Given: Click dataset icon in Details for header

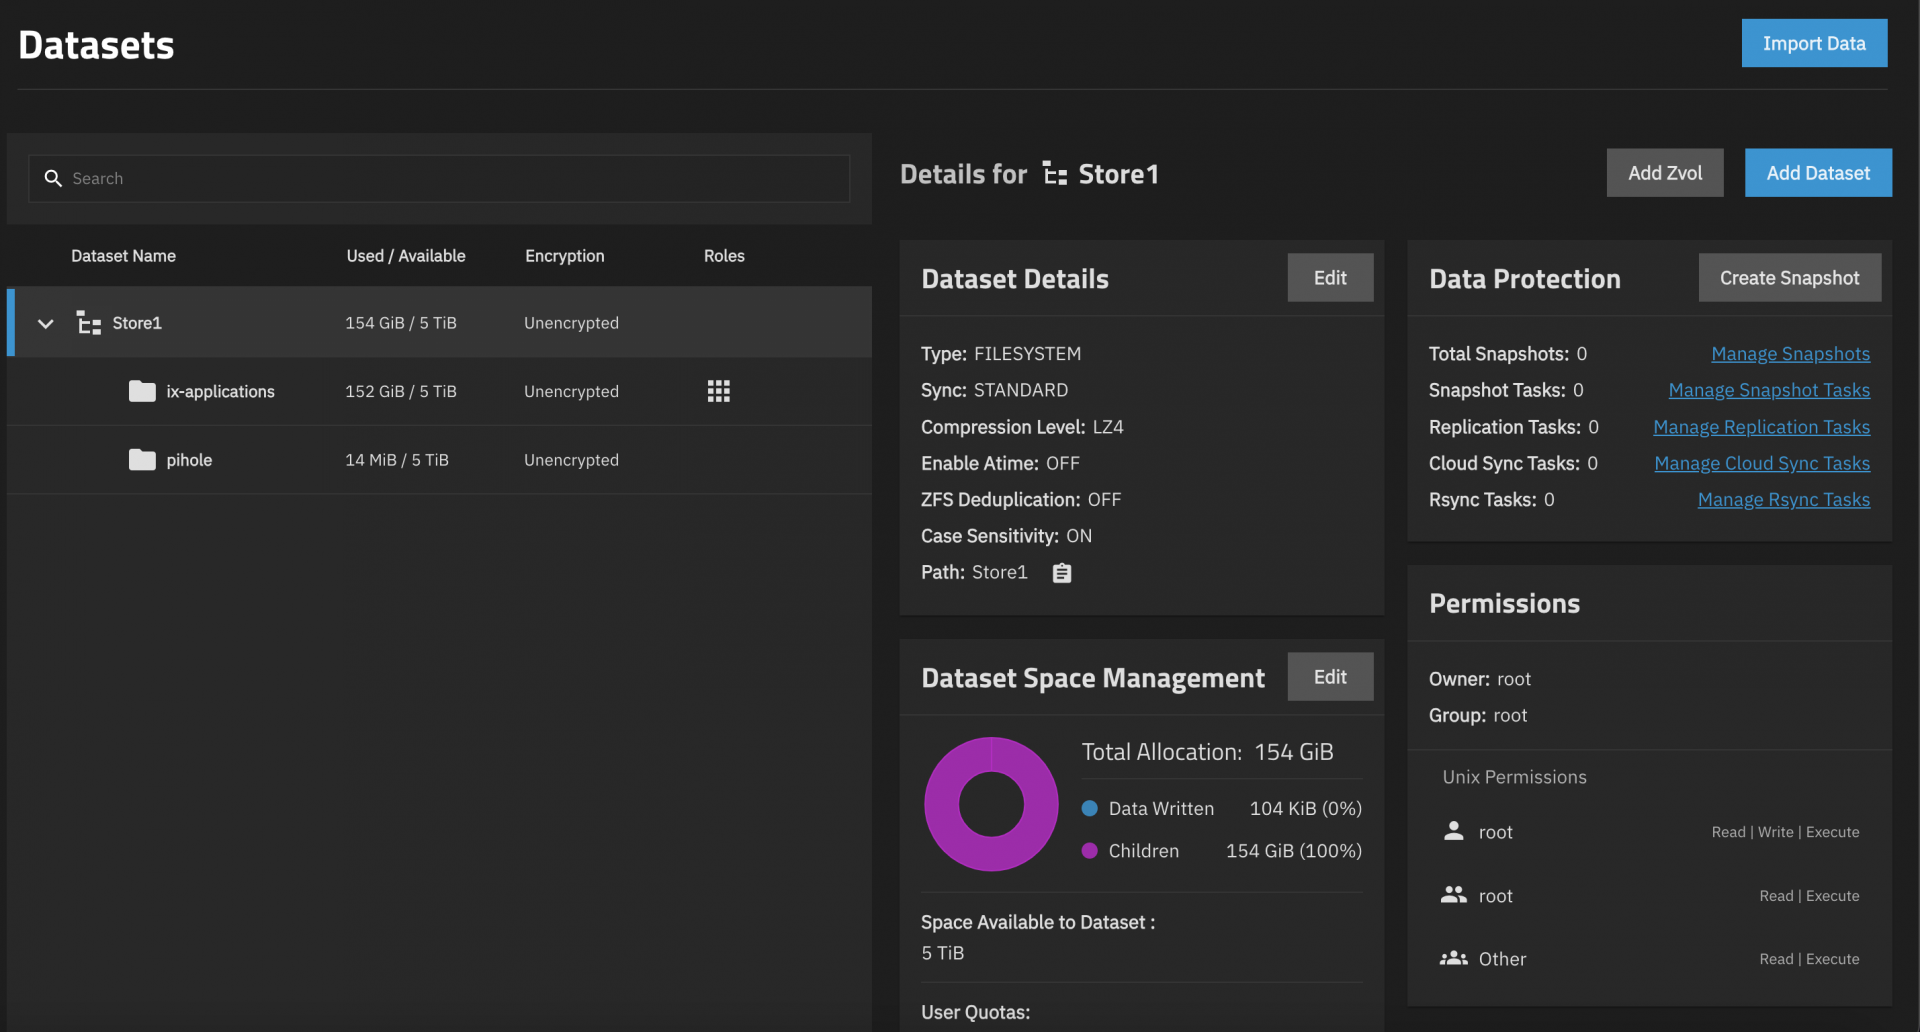Looking at the screenshot, I should point(1054,174).
